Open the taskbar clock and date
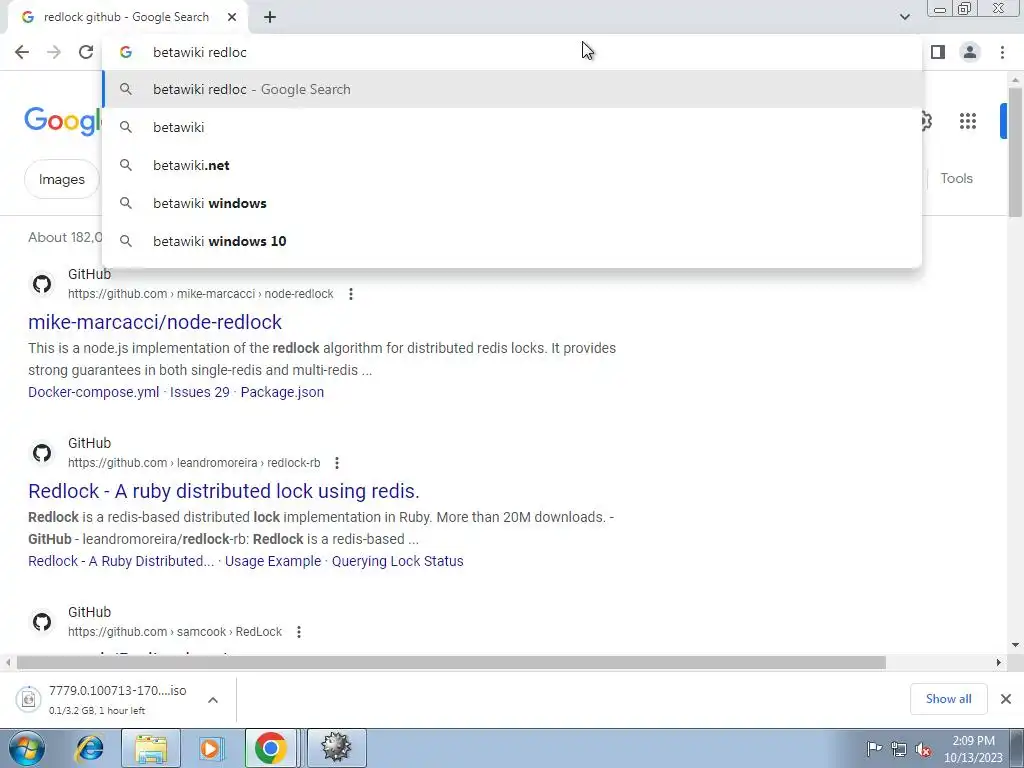The image size is (1024, 768). 973,749
